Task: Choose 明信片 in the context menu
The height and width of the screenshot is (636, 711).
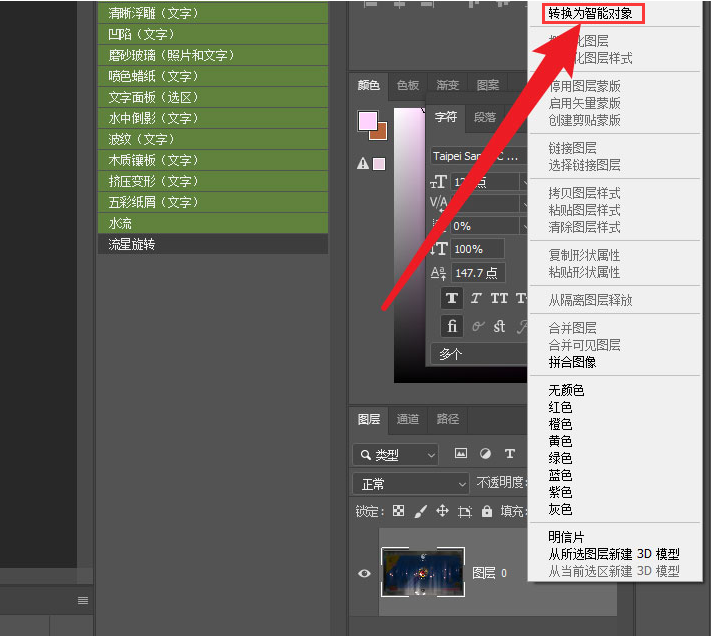Action: click(566, 537)
